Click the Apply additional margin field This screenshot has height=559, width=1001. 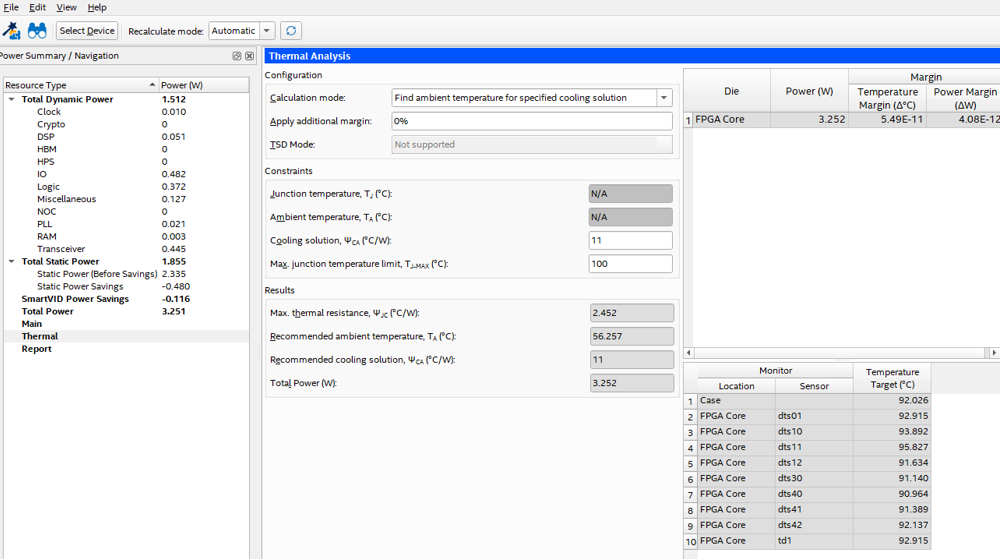[x=532, y=121]
